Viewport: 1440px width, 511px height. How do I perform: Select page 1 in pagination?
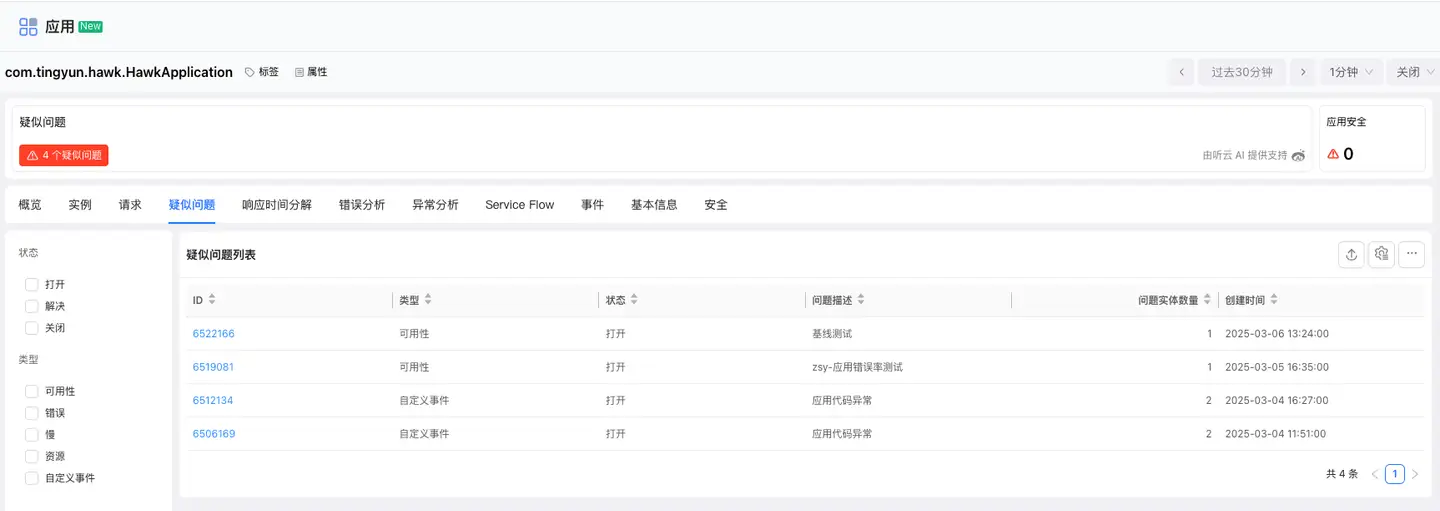click(1394, 474)
